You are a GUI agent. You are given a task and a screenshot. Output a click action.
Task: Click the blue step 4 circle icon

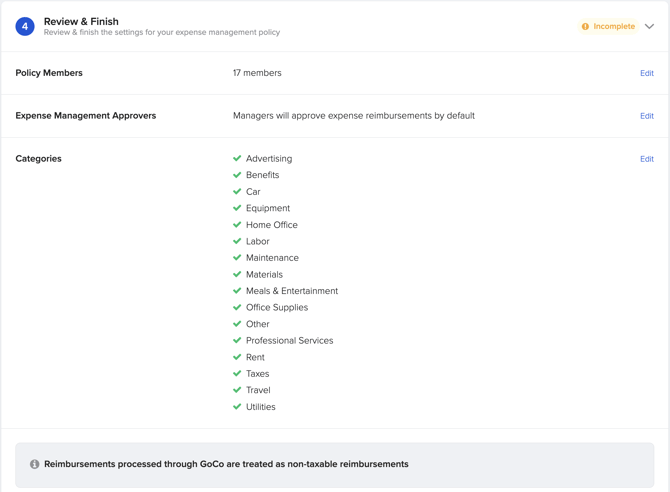[x=25, y=27]
